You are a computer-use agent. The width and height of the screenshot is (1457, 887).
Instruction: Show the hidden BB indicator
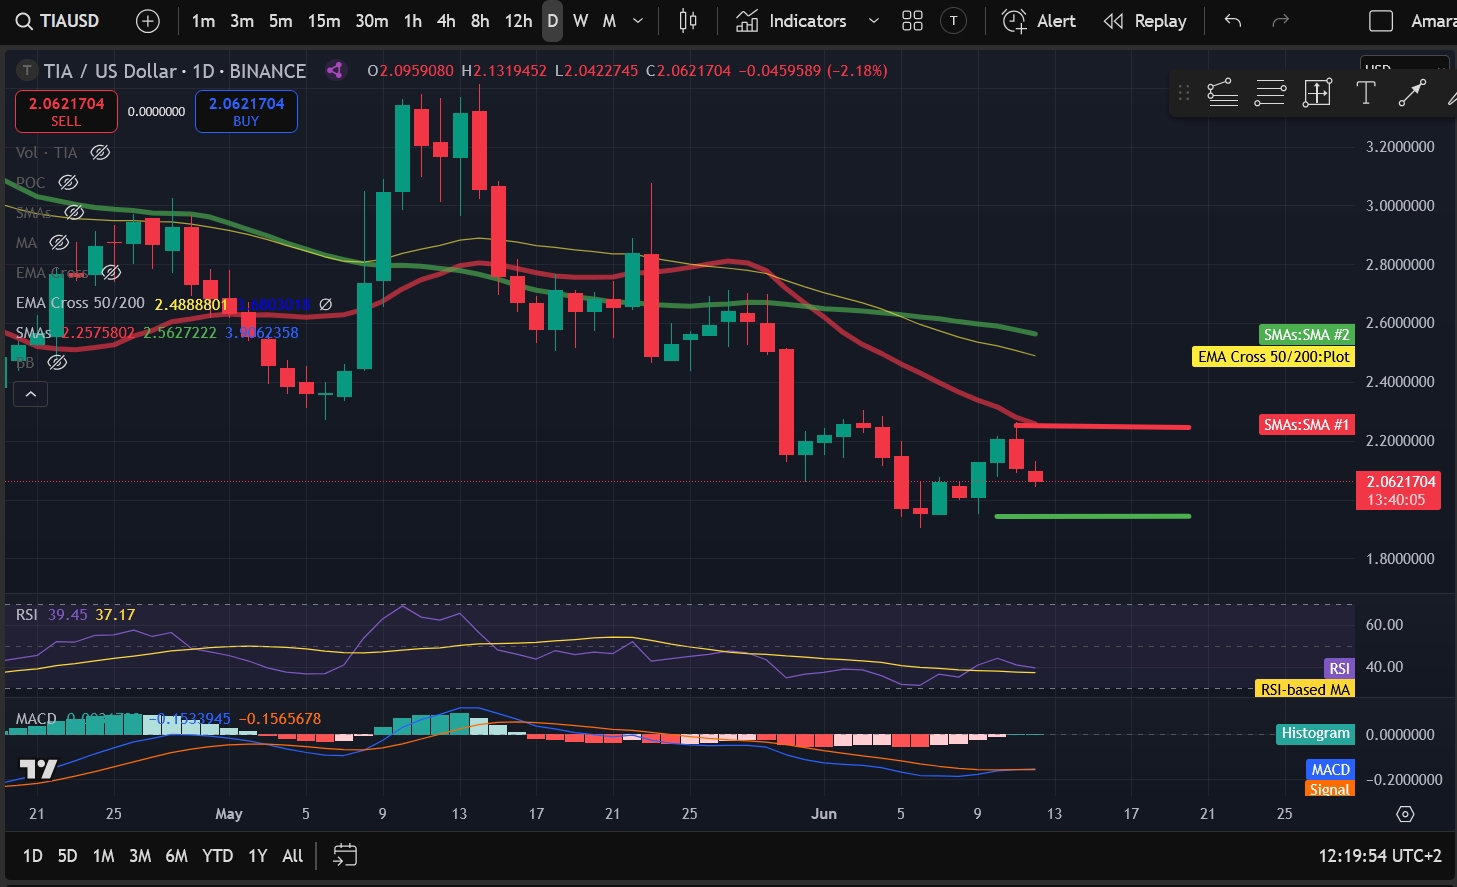57,363
